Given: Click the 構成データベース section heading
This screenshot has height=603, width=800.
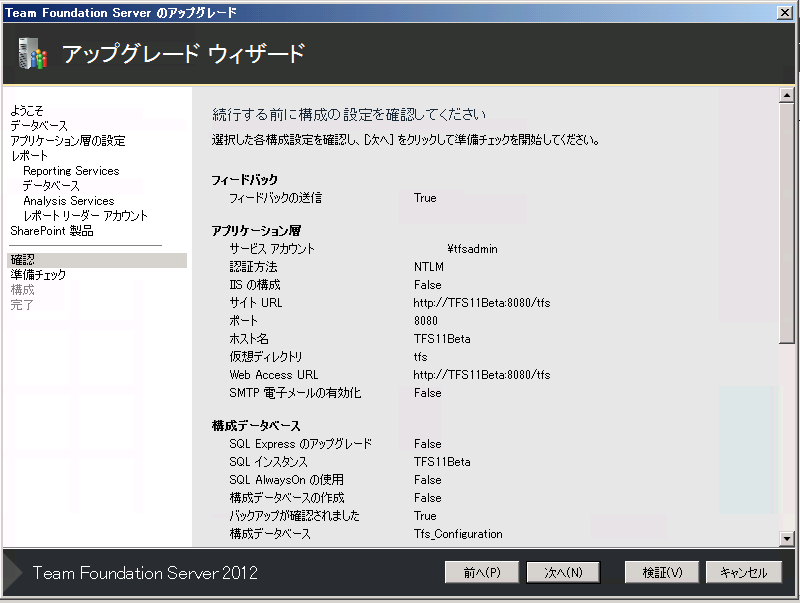Looking at the screenshot, I should coord(256,425).
